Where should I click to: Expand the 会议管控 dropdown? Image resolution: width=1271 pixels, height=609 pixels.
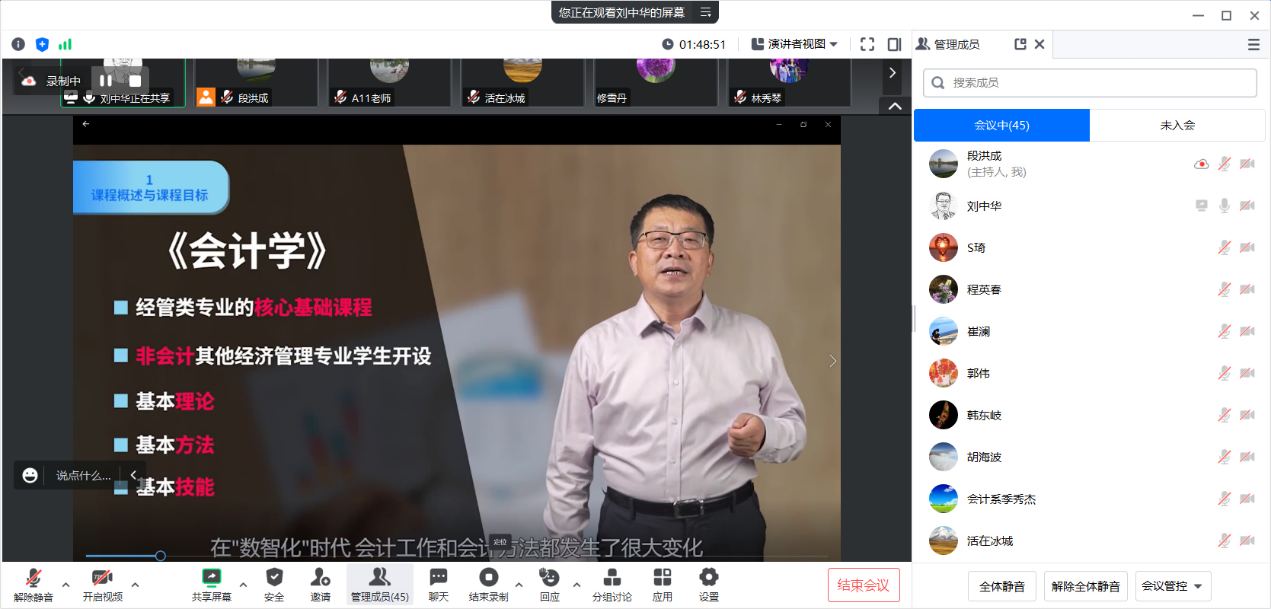1174,586
